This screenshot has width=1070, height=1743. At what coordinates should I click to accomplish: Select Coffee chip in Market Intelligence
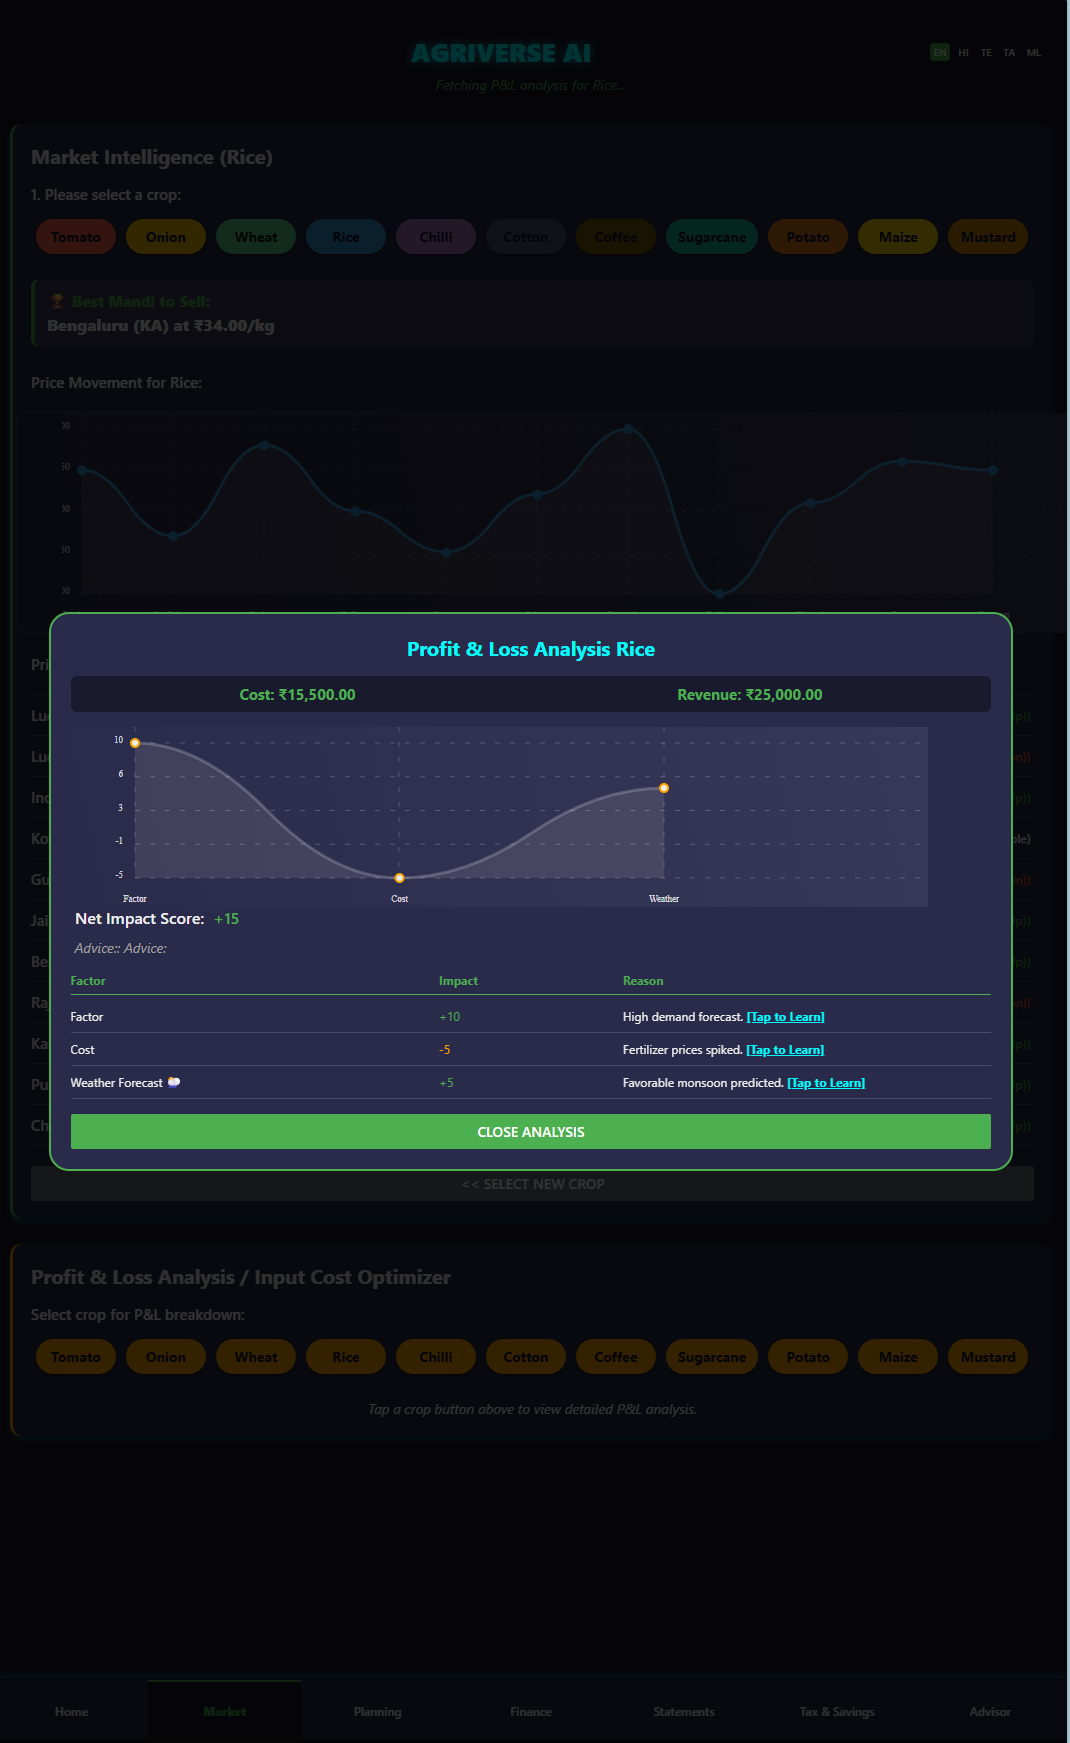point(616,237)
